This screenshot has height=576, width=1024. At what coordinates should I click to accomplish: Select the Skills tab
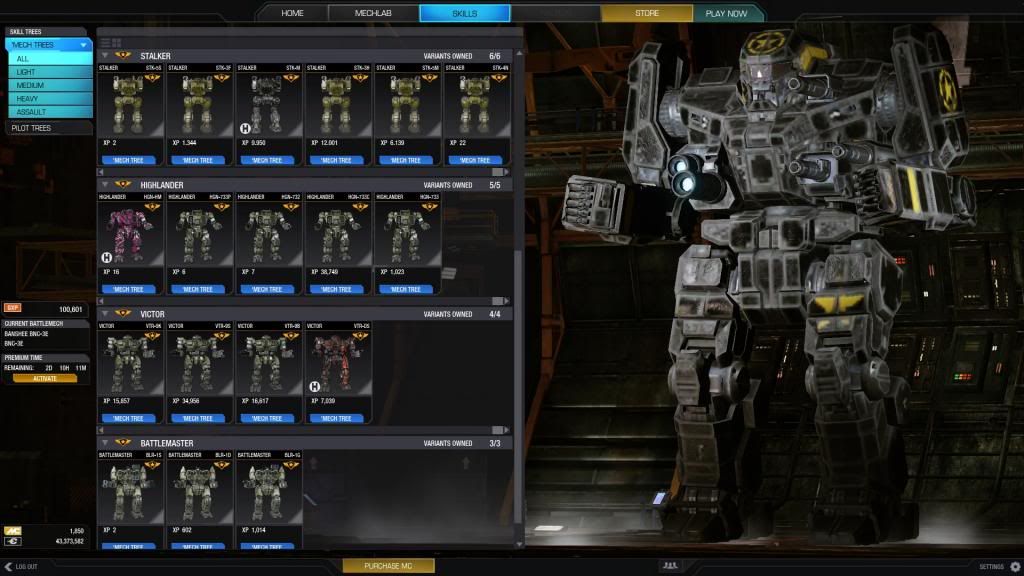click(464, 13)
